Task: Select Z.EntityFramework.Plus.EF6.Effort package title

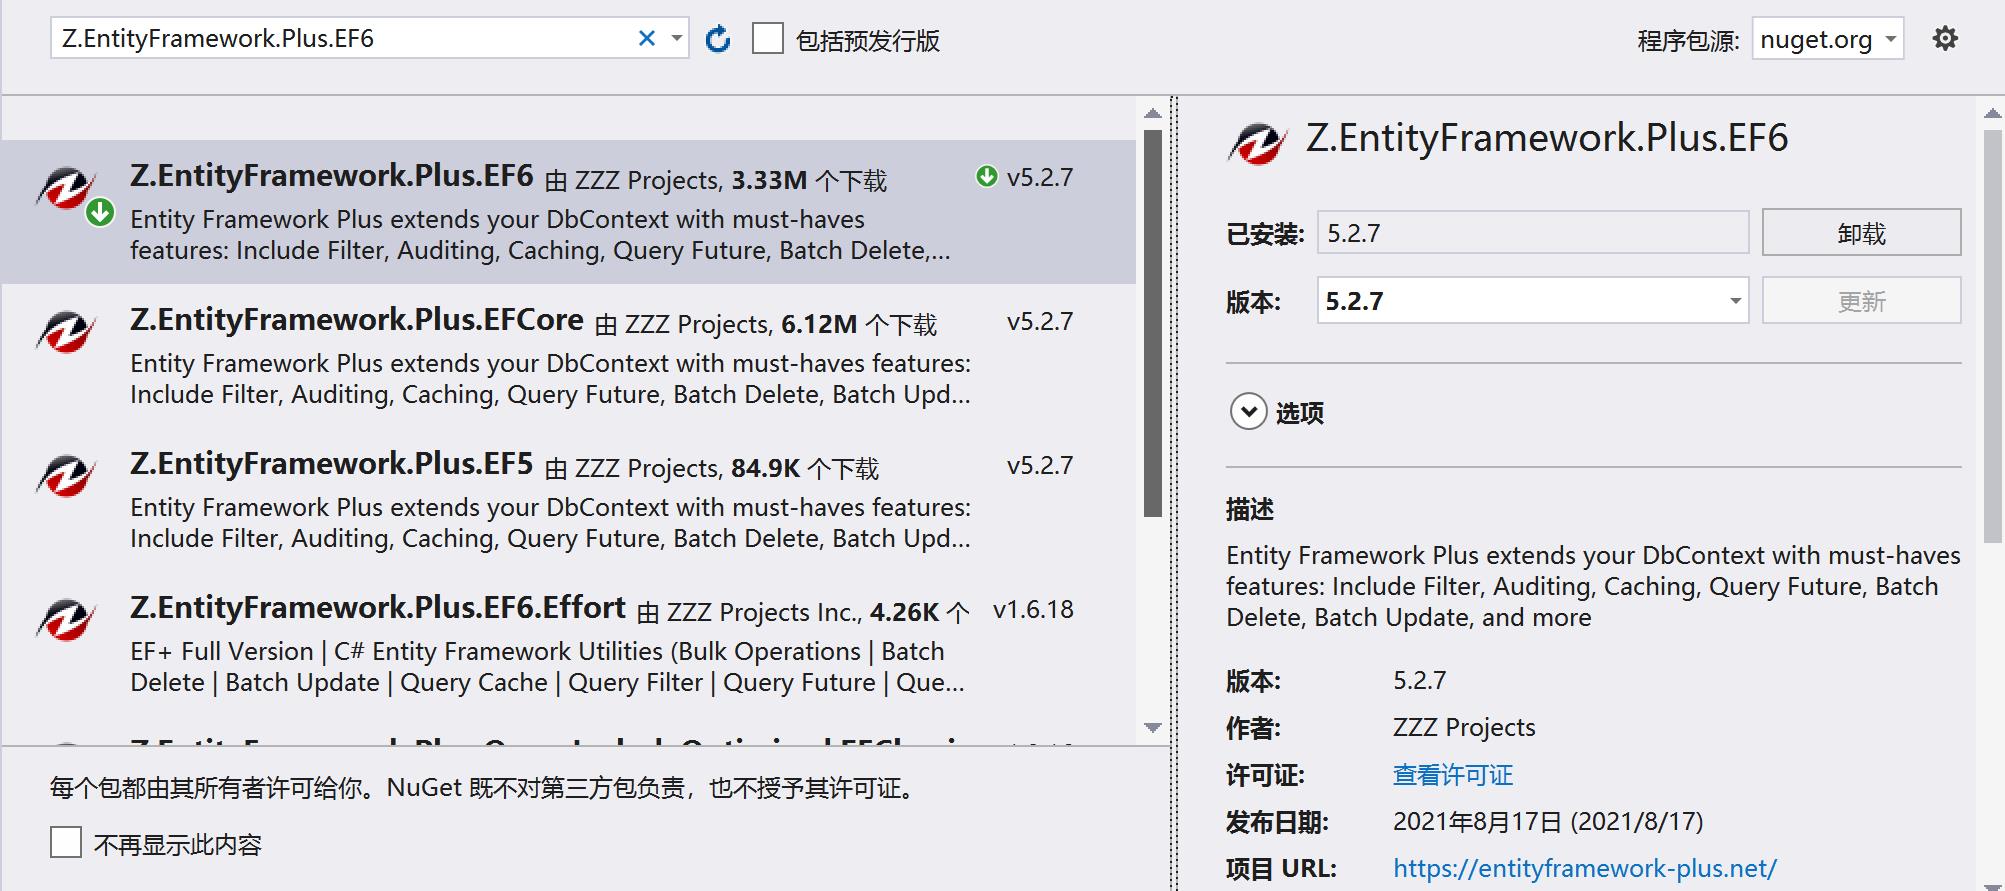Action: click(378, 608)
